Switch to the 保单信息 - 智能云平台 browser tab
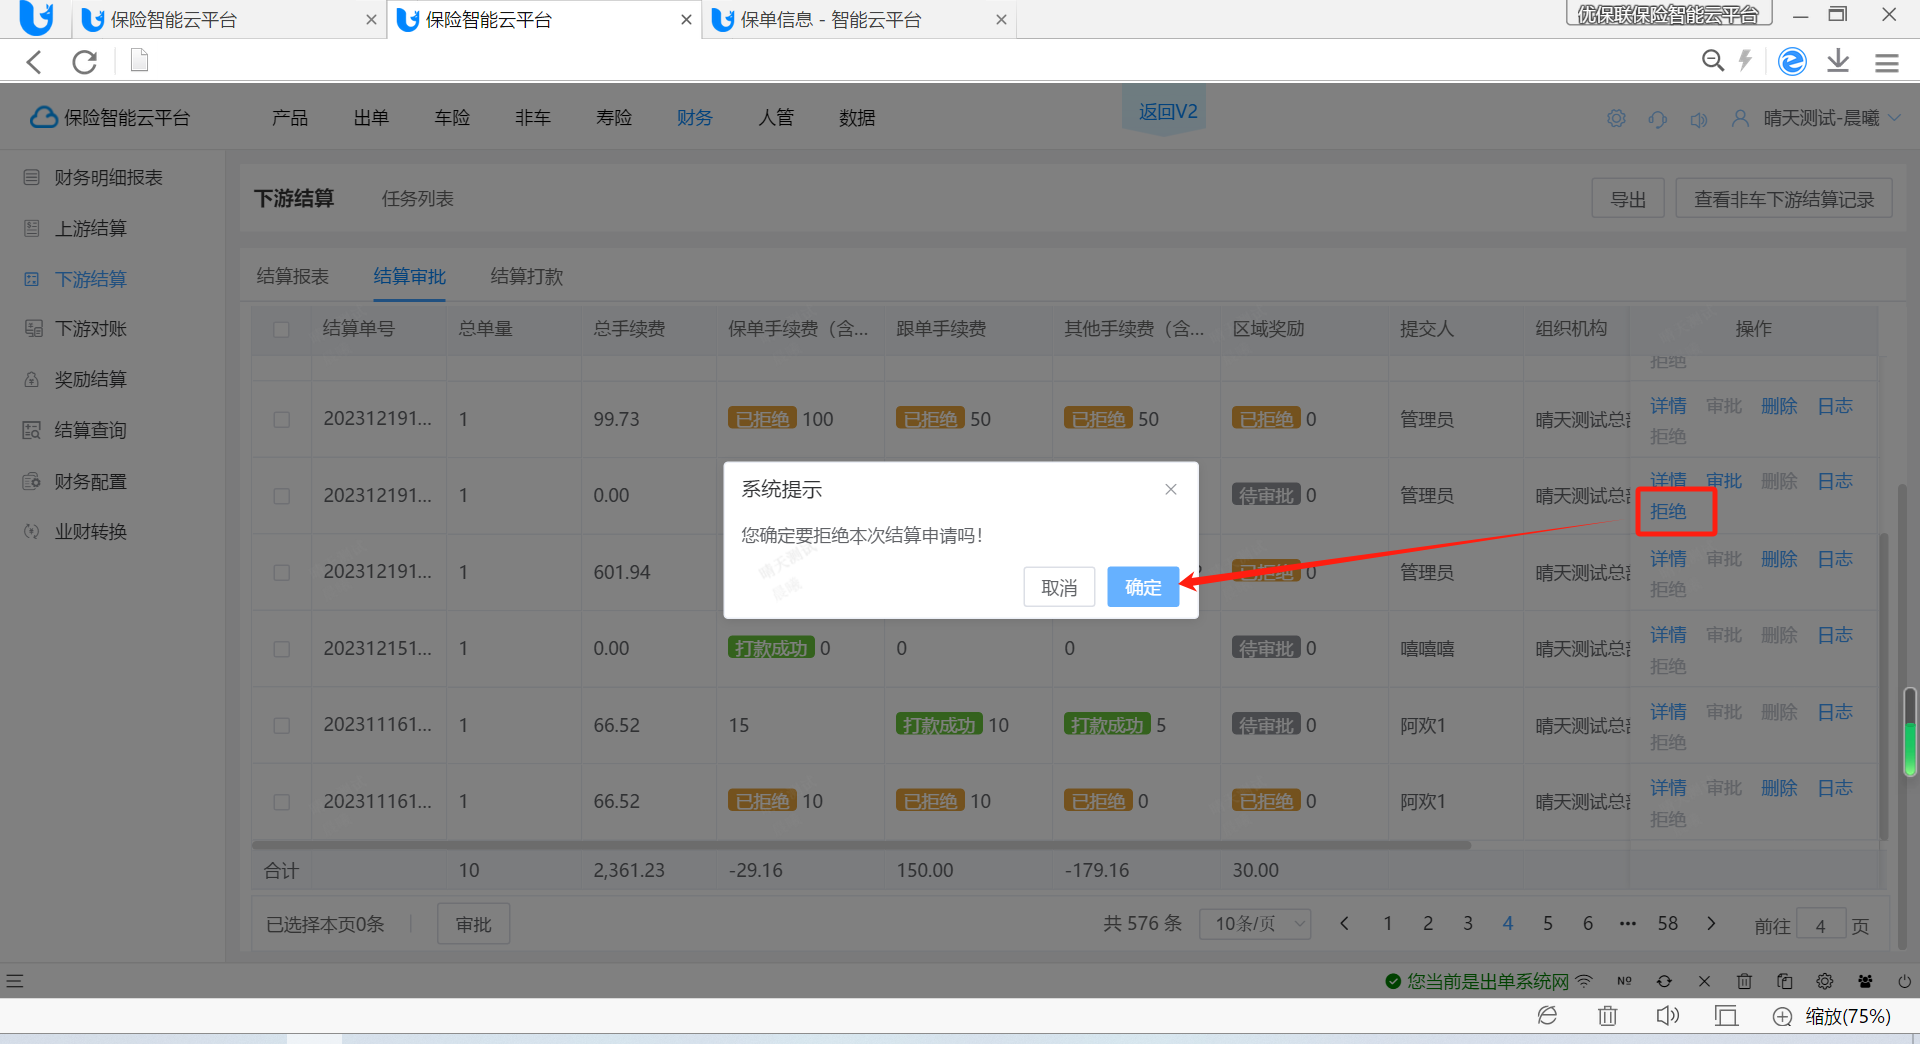 pyautogui.click(x=830, y=20)
